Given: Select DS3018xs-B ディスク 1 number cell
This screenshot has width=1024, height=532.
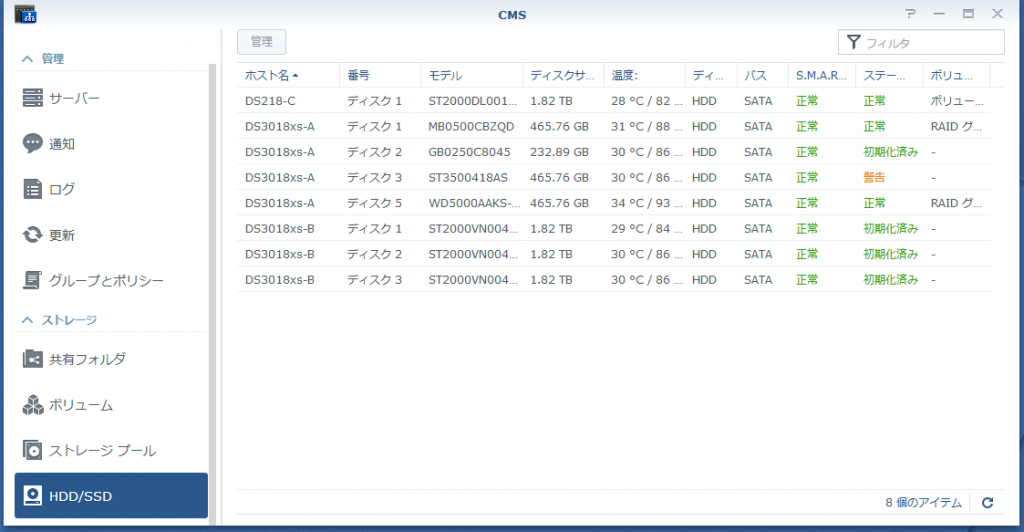Looking at the screenshot, I should 374,228.
